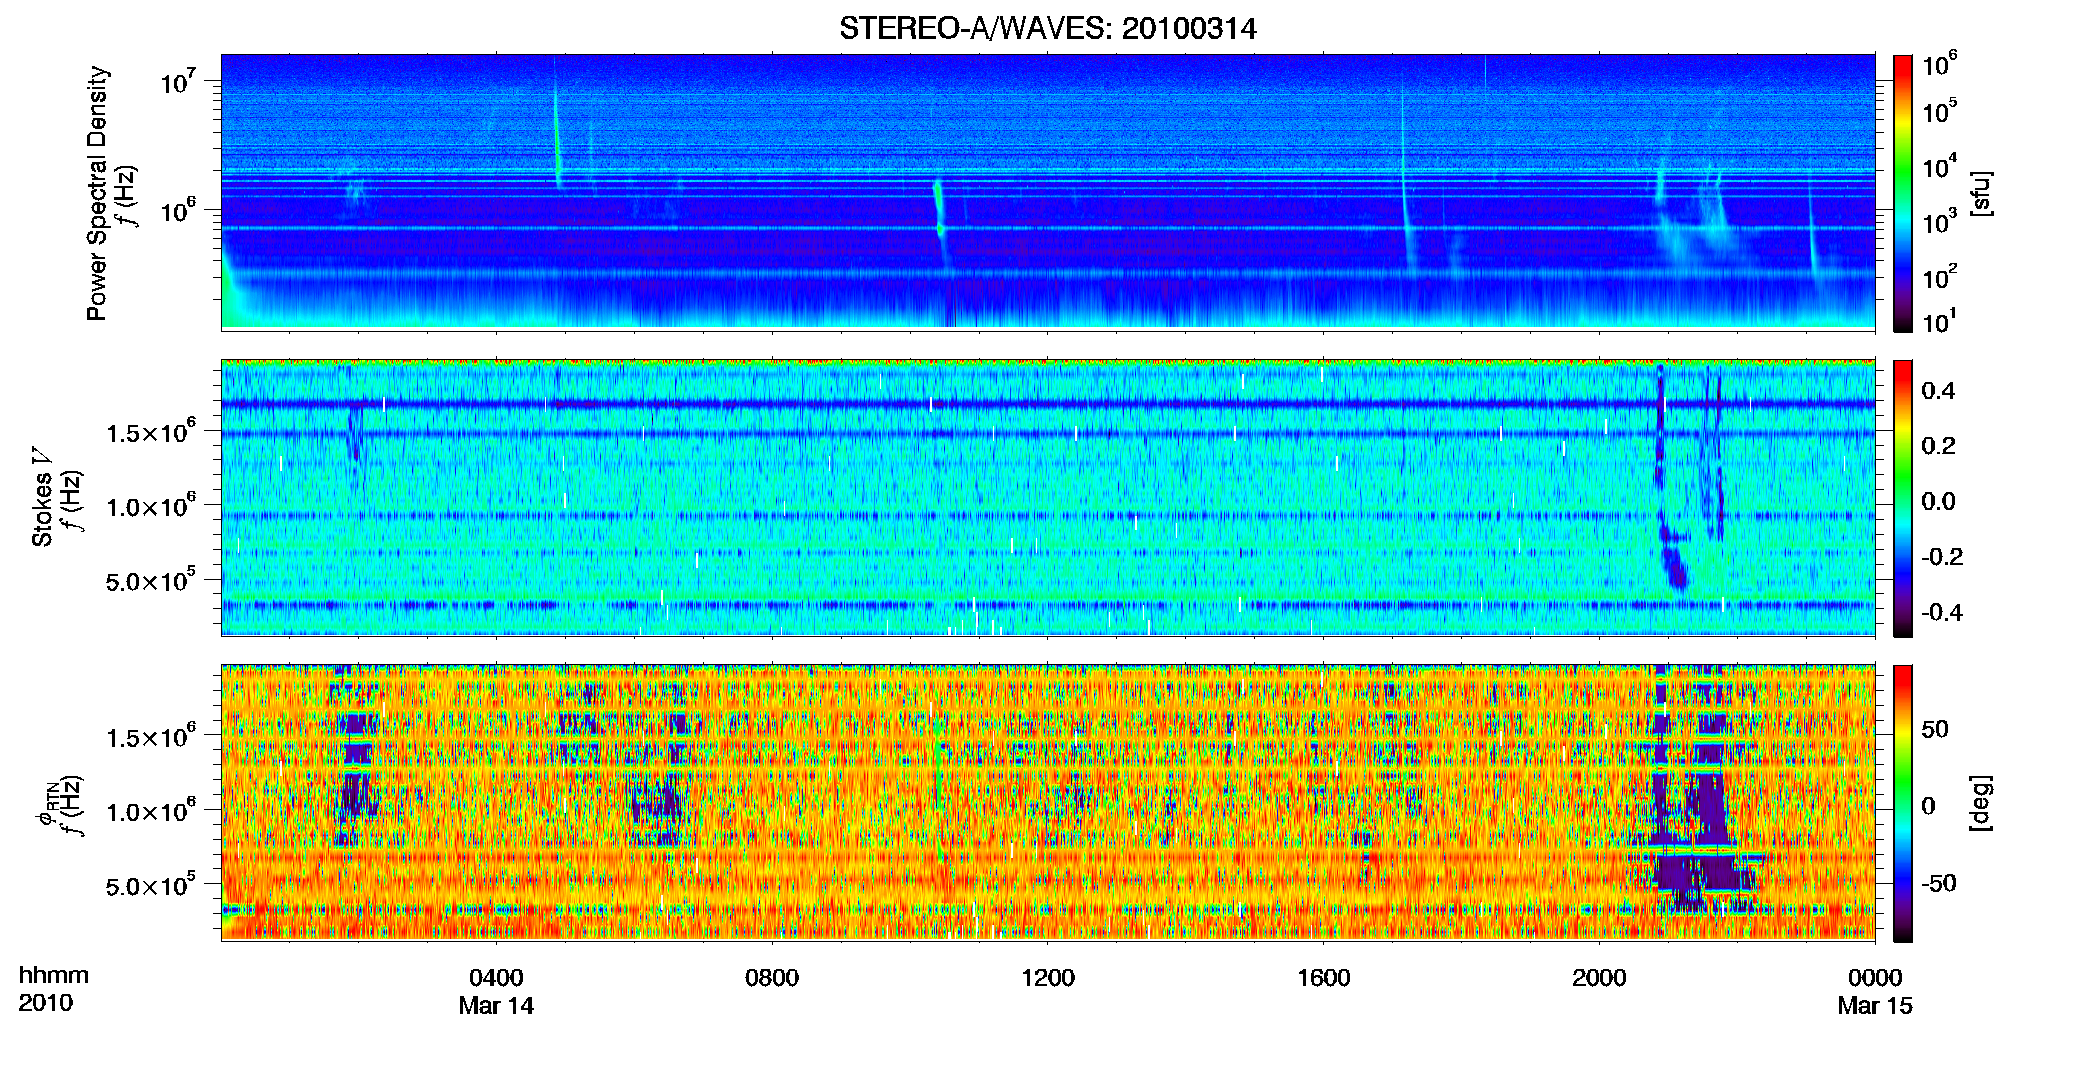Click the degrees color bar beside bottom panel

(1902, 803)
